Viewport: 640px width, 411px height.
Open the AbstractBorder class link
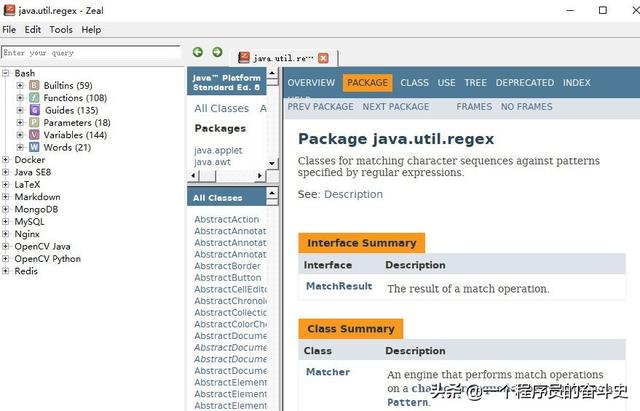click(x=227, y=266)
